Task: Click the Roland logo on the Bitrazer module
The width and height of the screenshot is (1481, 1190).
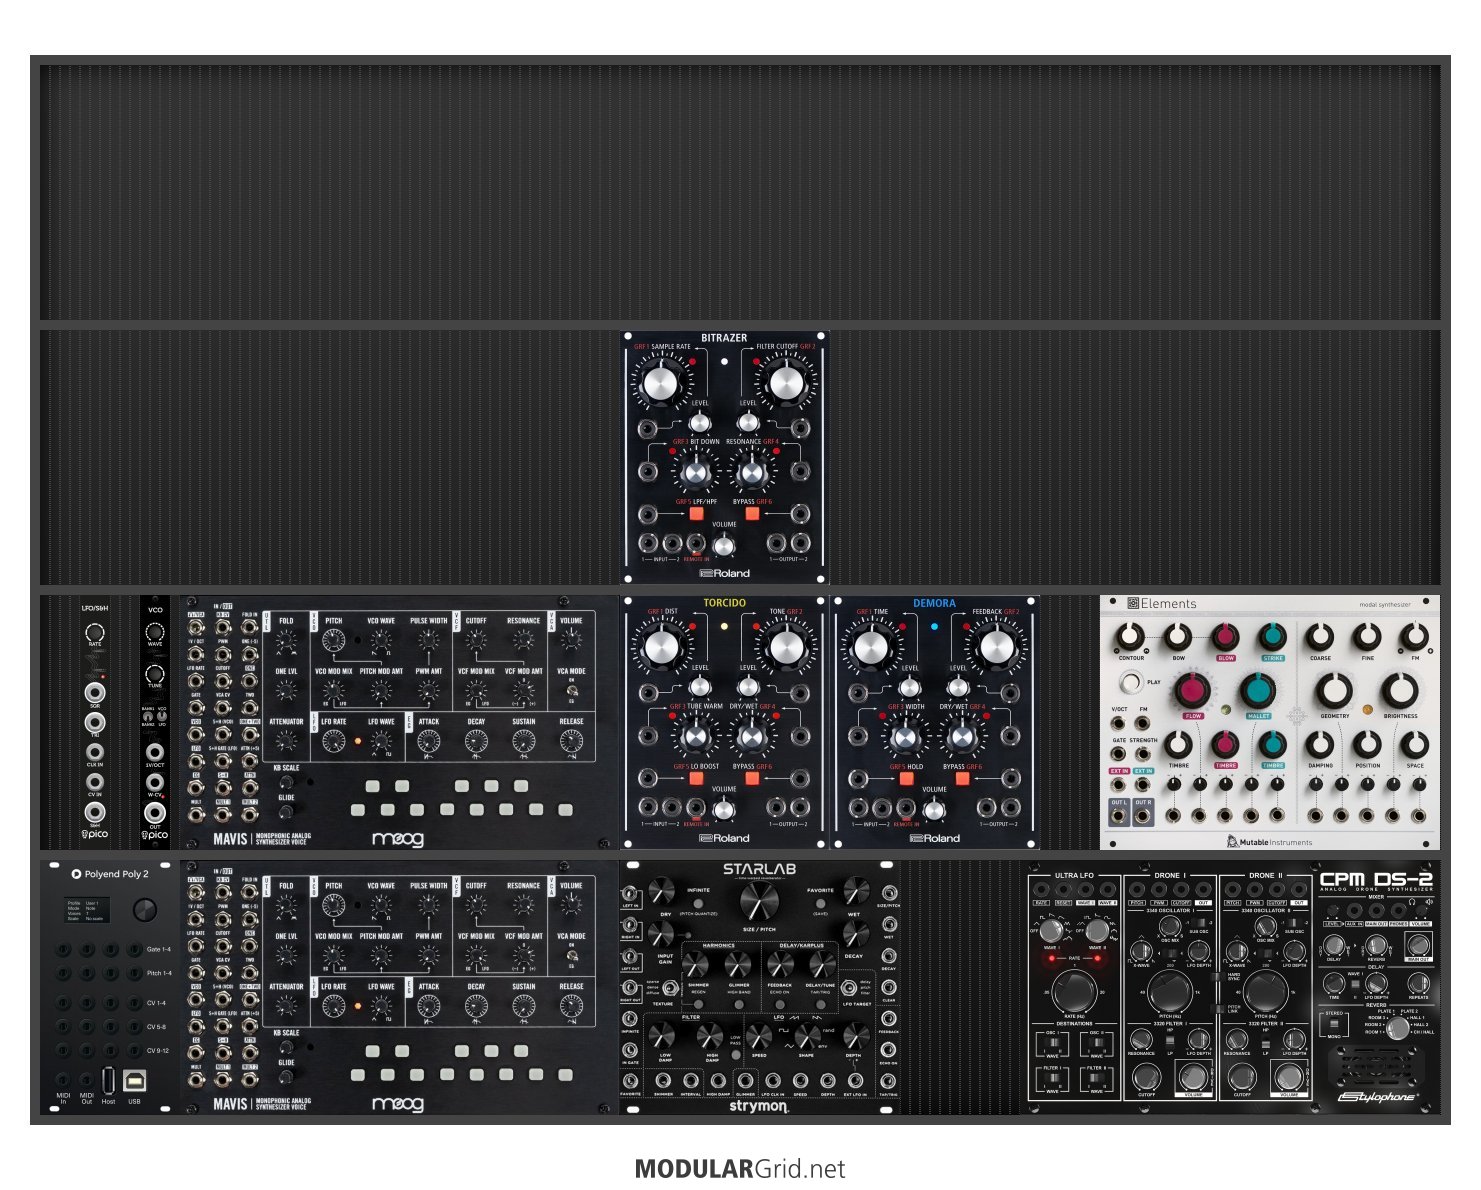Action: click(x=724, y=574)
